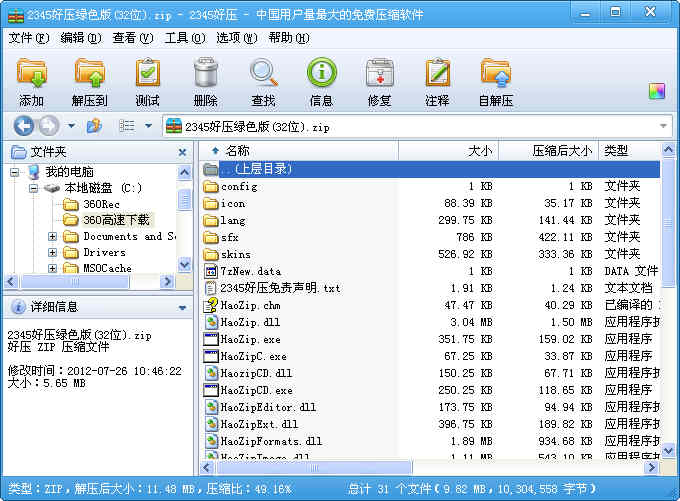This screenshot has height=501, width=680.
Task: Go up one folder level icon
Action: [x=94, y=126]
